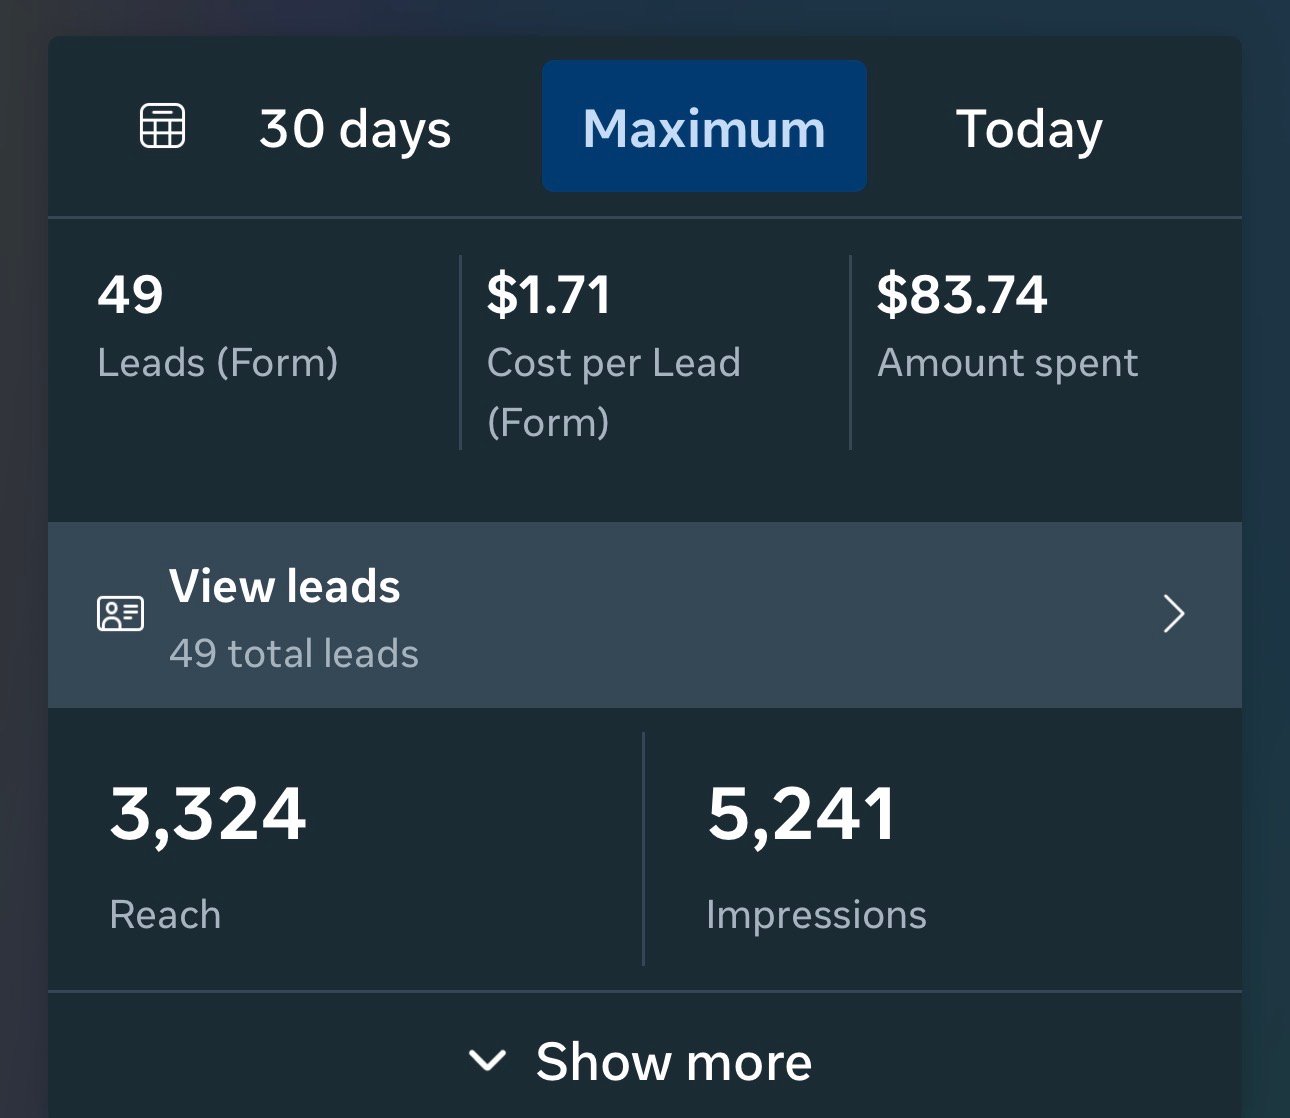Open View leads
This screenshot has height=1118, width=1290.
click(645, 615)
